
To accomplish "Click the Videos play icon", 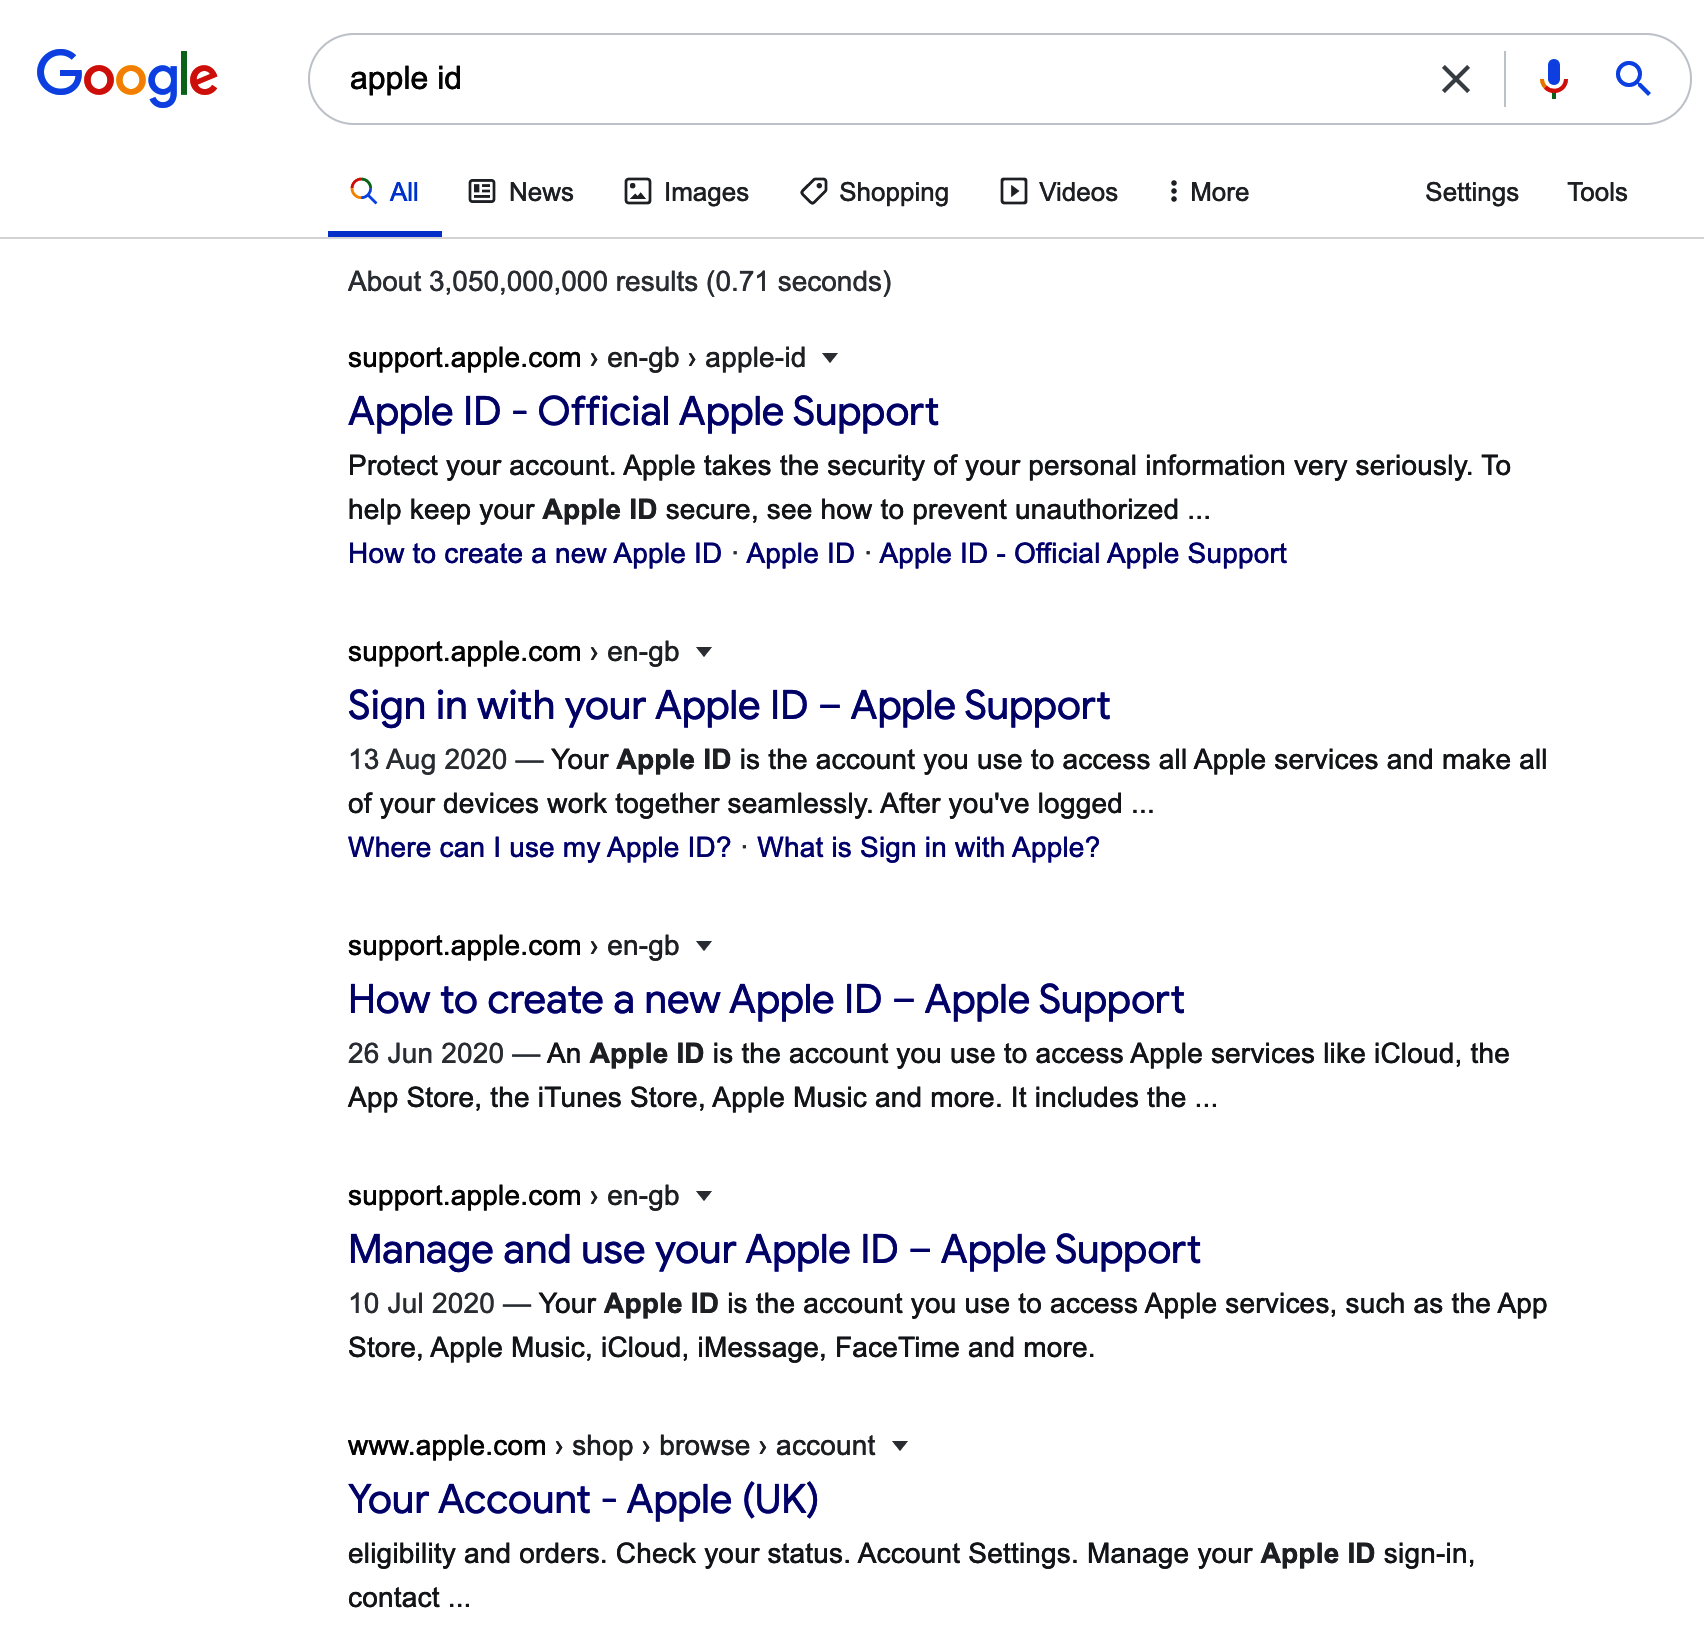I will [1013, 191].
